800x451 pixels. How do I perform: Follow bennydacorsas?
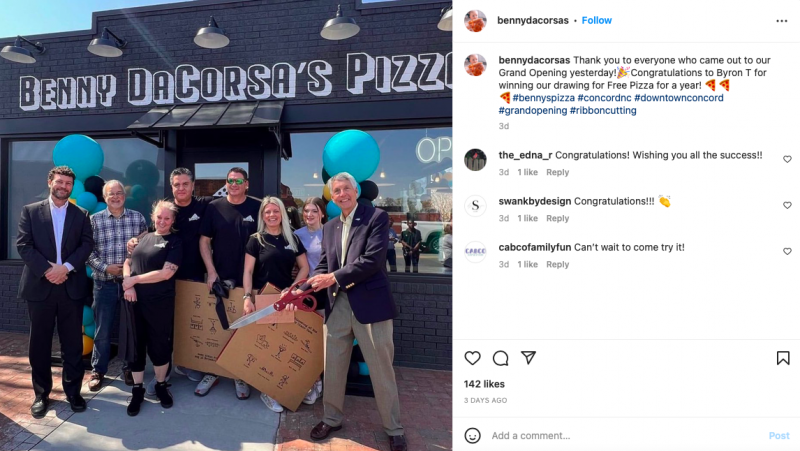[596, 20]
